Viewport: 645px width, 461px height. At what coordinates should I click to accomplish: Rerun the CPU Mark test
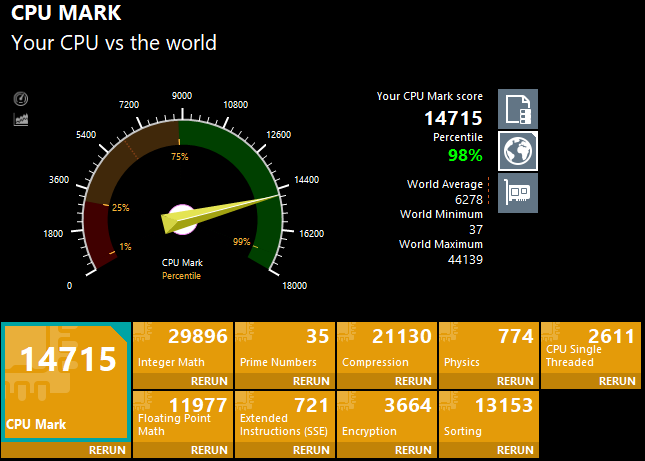click(107, 450)
